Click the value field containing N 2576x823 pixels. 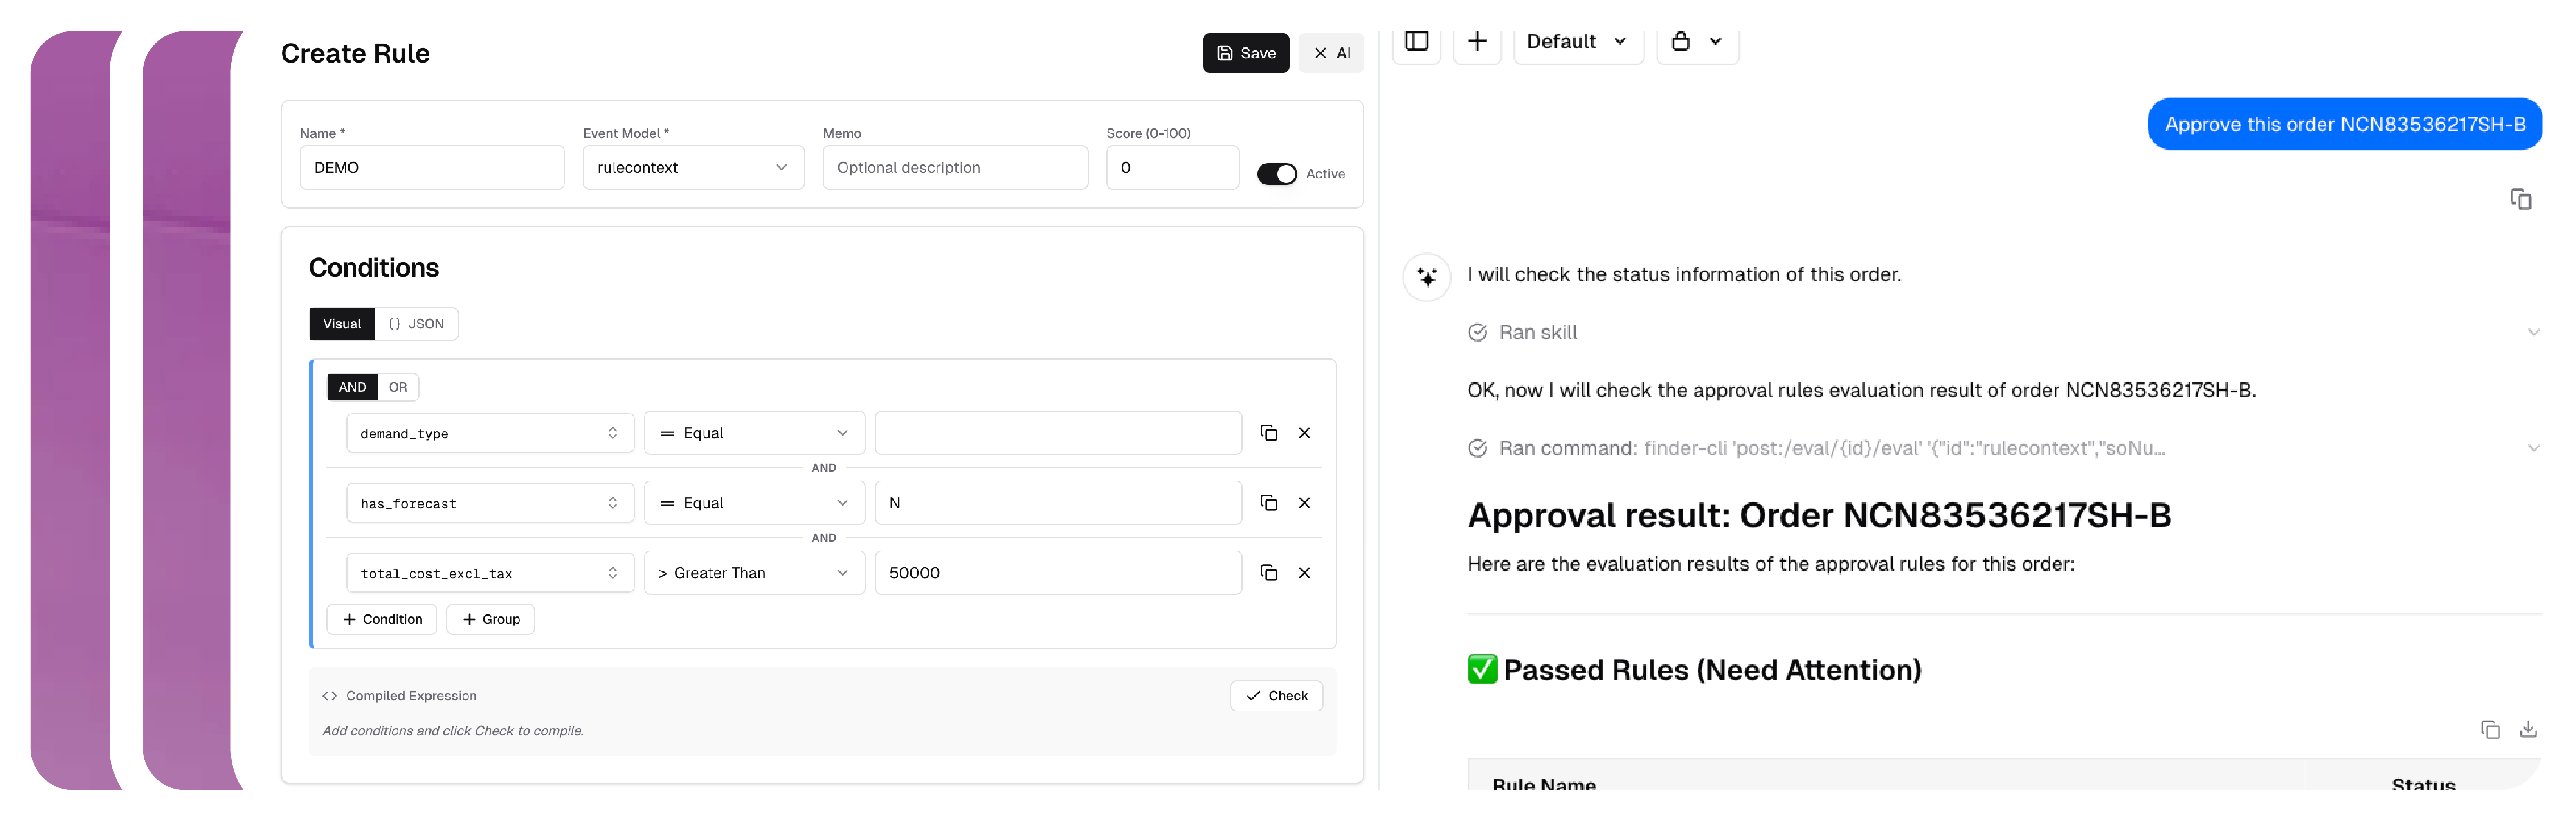click(1058, 503)
